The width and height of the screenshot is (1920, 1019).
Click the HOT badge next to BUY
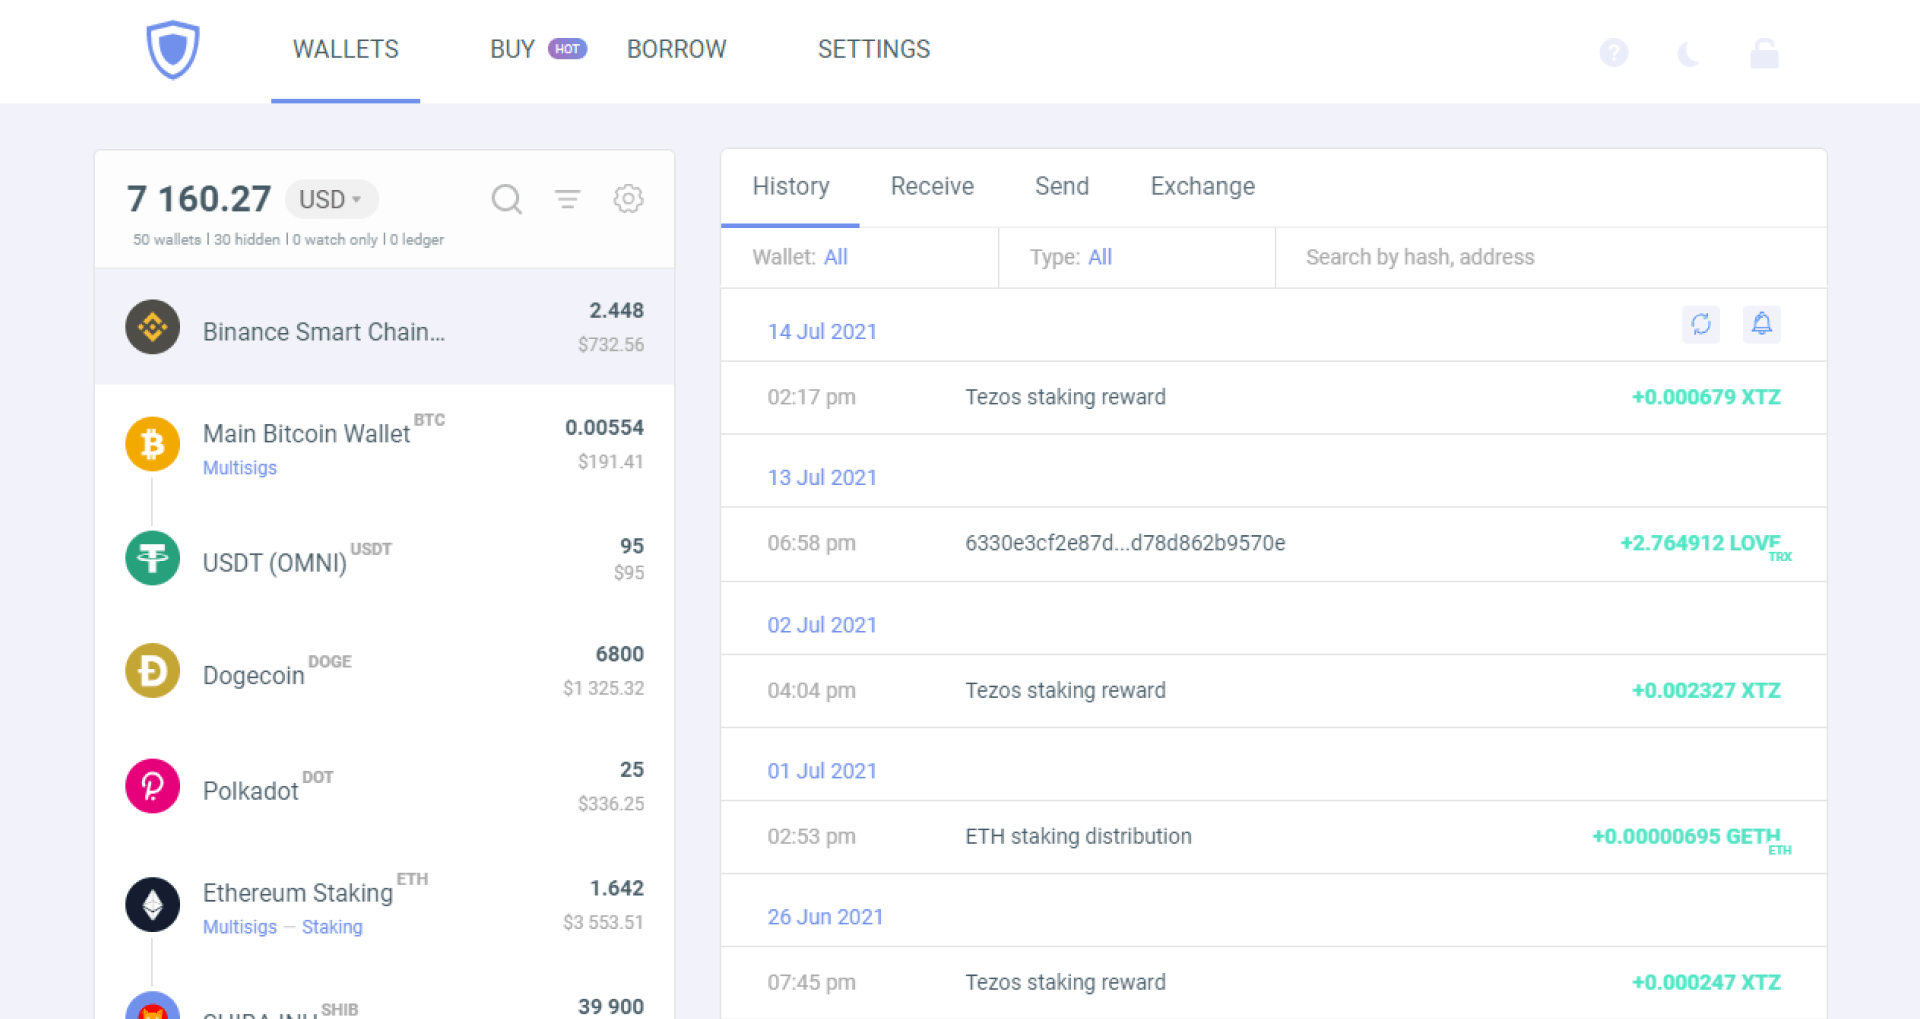pos(567,49)
